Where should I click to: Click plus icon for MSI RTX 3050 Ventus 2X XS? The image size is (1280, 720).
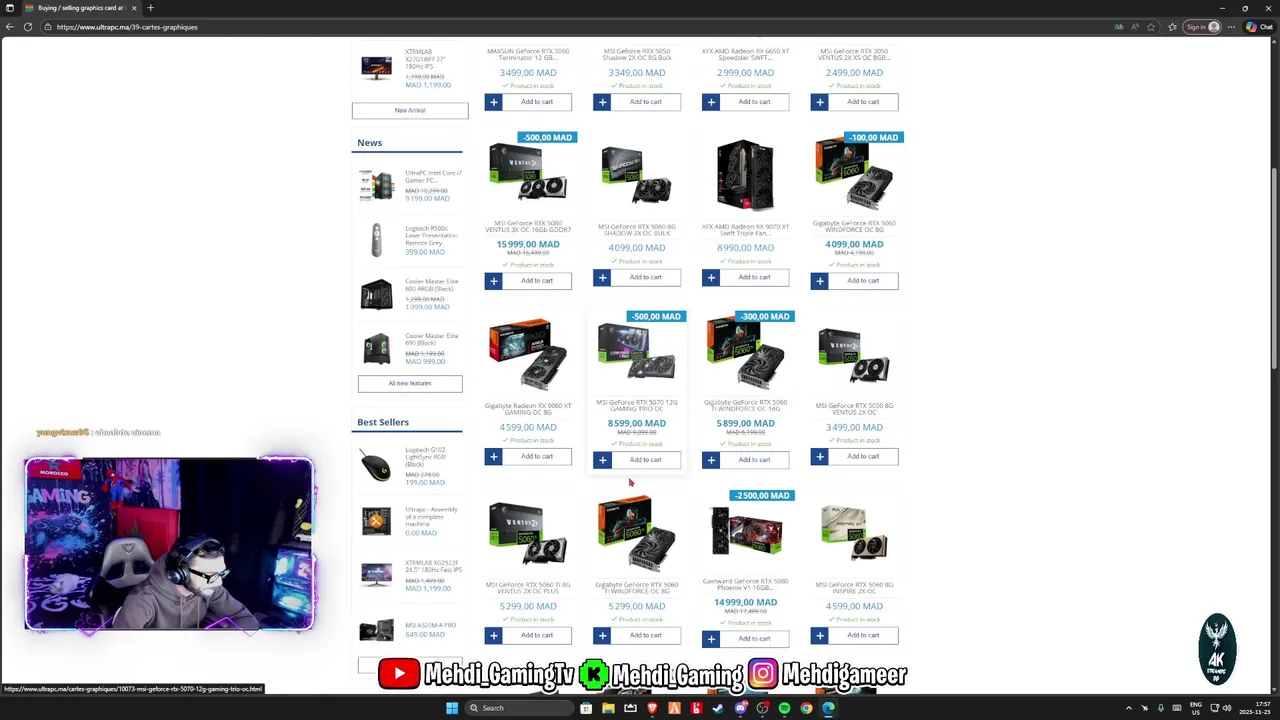[820, 102]
